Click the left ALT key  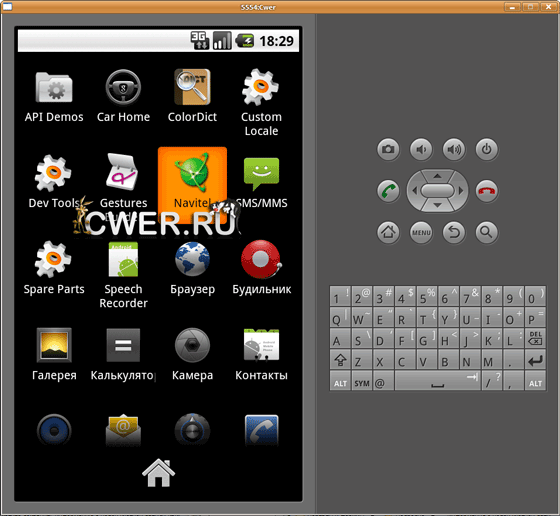coord(340,381)
